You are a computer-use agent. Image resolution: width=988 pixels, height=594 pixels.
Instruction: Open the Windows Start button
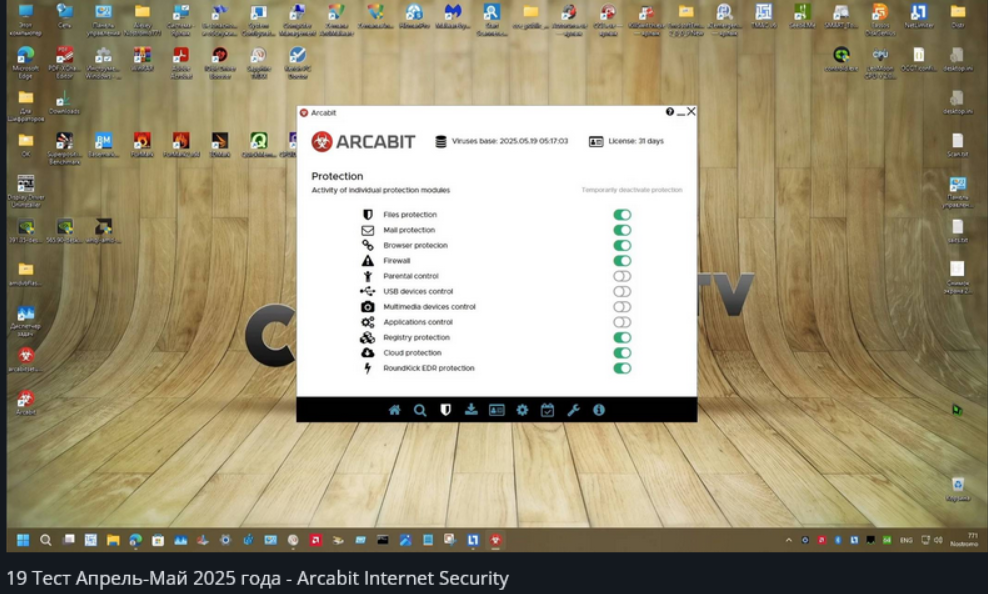click(x=23, y=540)
